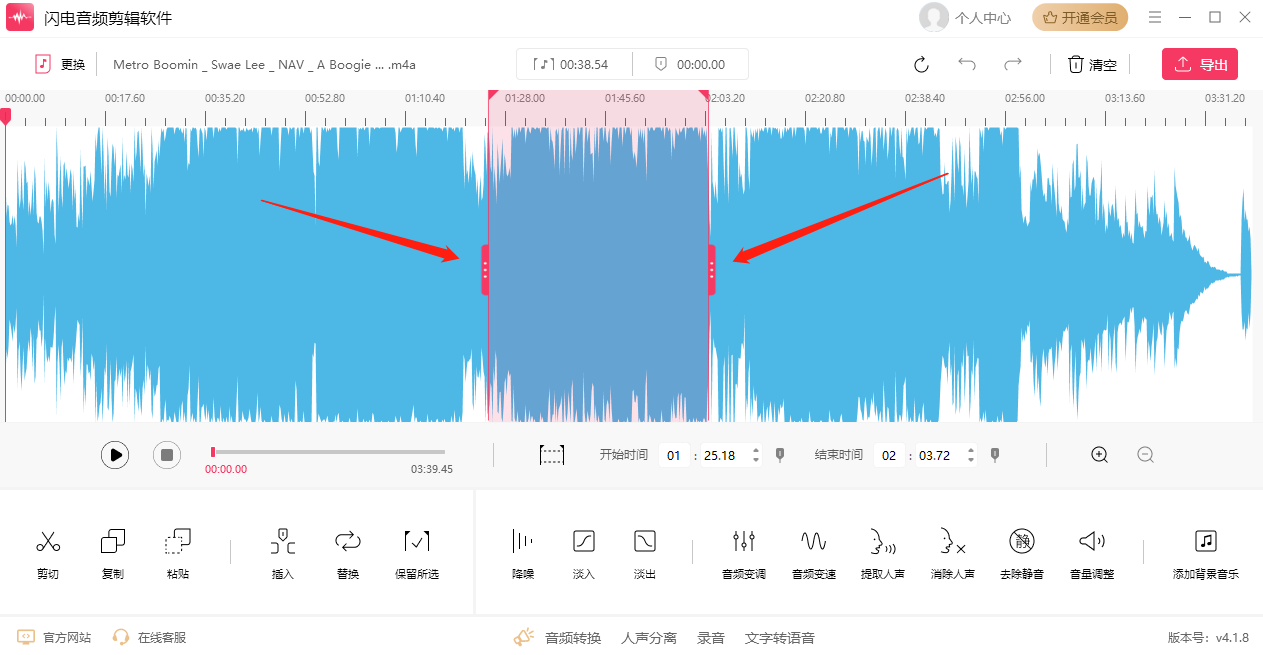Switch to 音频转换 audio conversion
This screenshot has height=655, width=1263.
click(x=572, y=638)
